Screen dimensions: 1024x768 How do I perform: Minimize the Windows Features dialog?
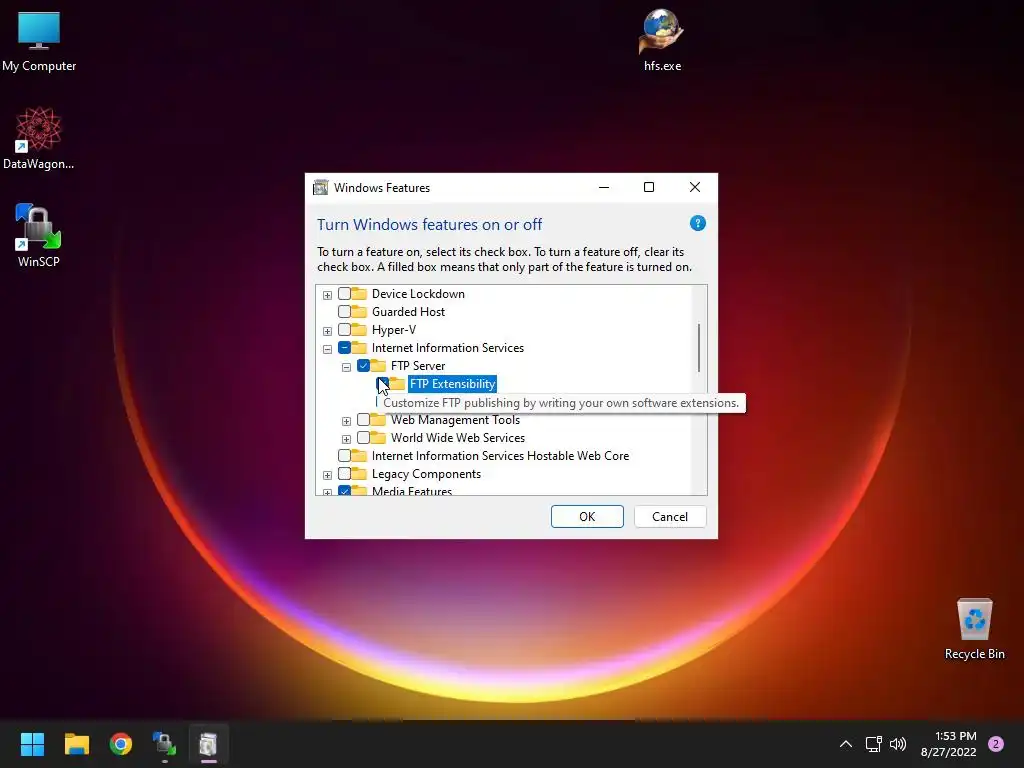[604, 187]
